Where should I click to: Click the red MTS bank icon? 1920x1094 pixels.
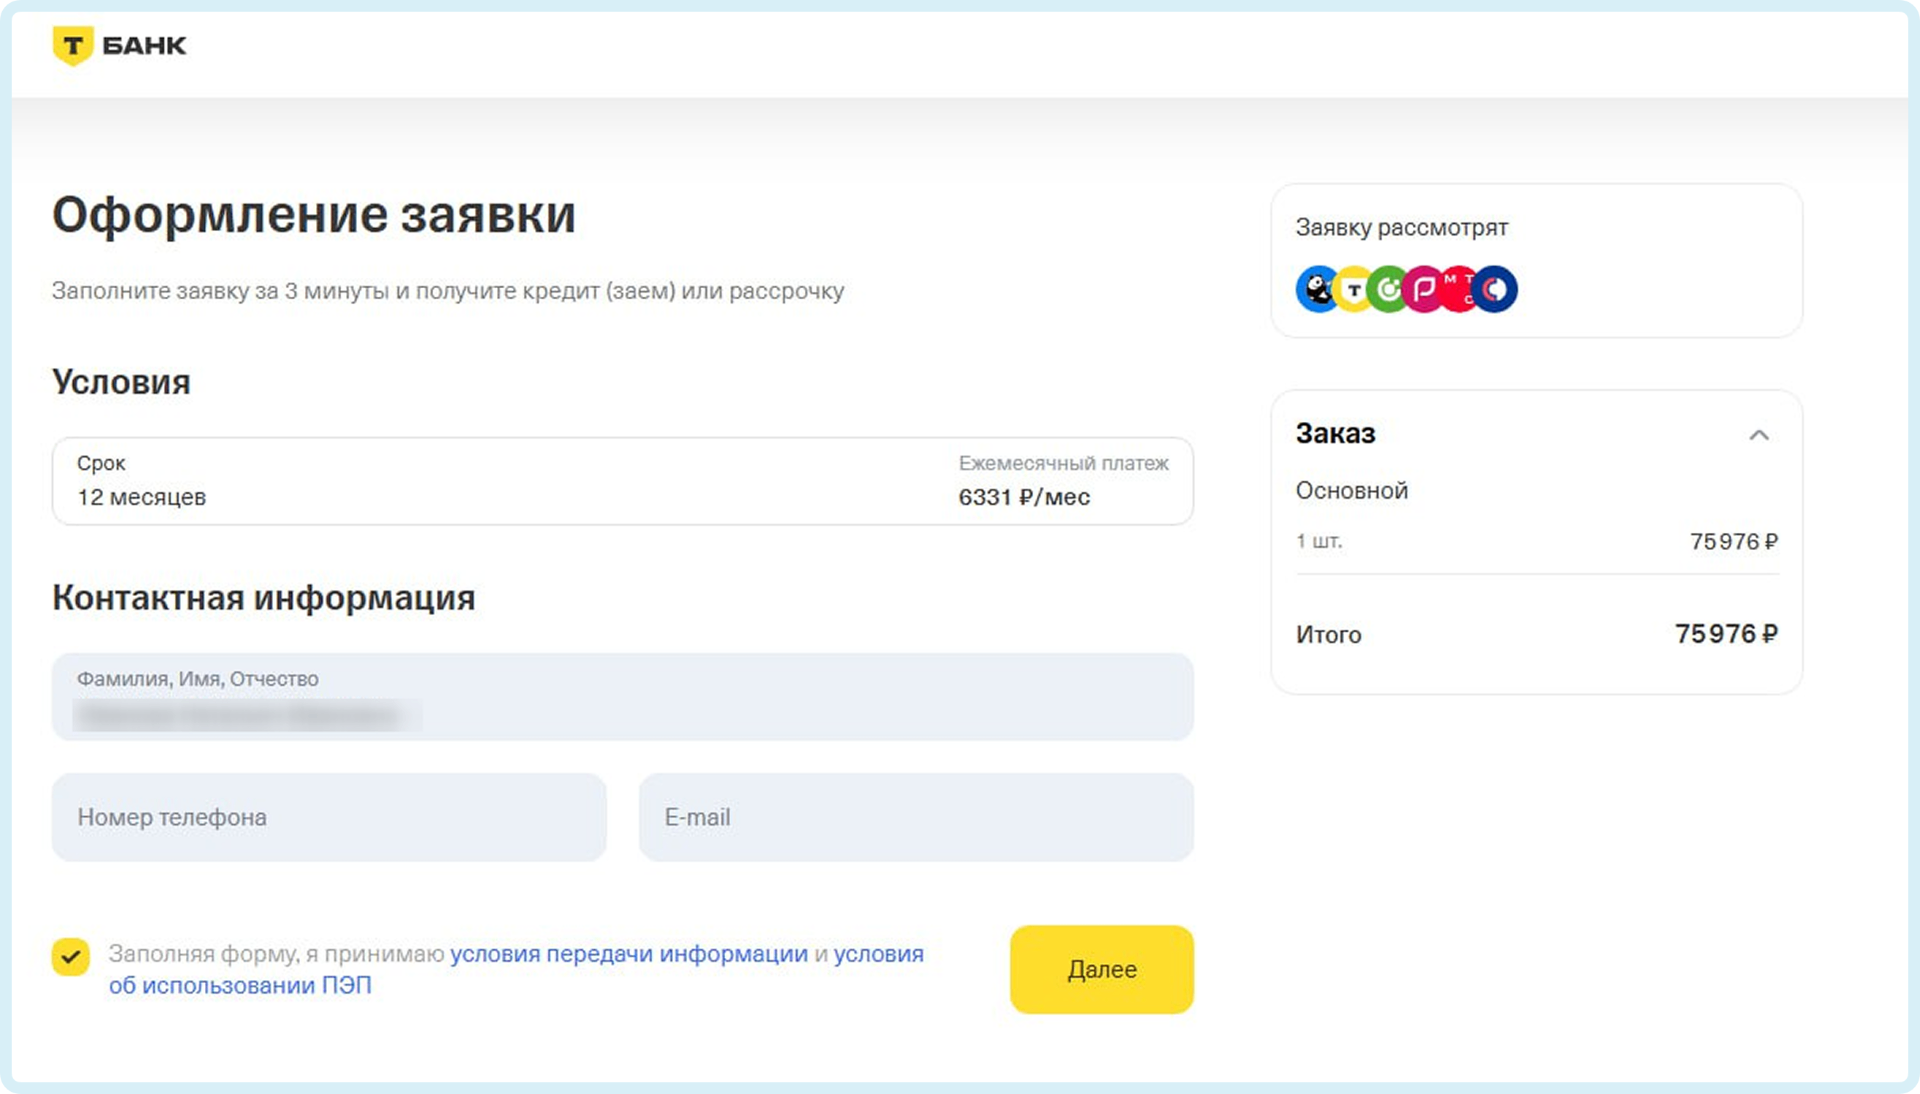tap(1458, 288)
